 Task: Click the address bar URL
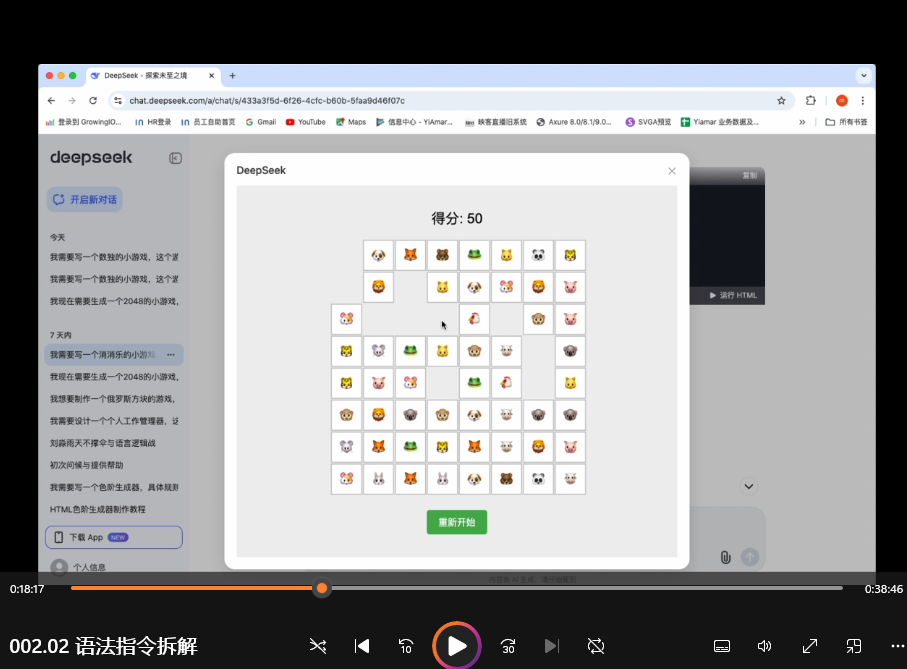tap(267, 101)
